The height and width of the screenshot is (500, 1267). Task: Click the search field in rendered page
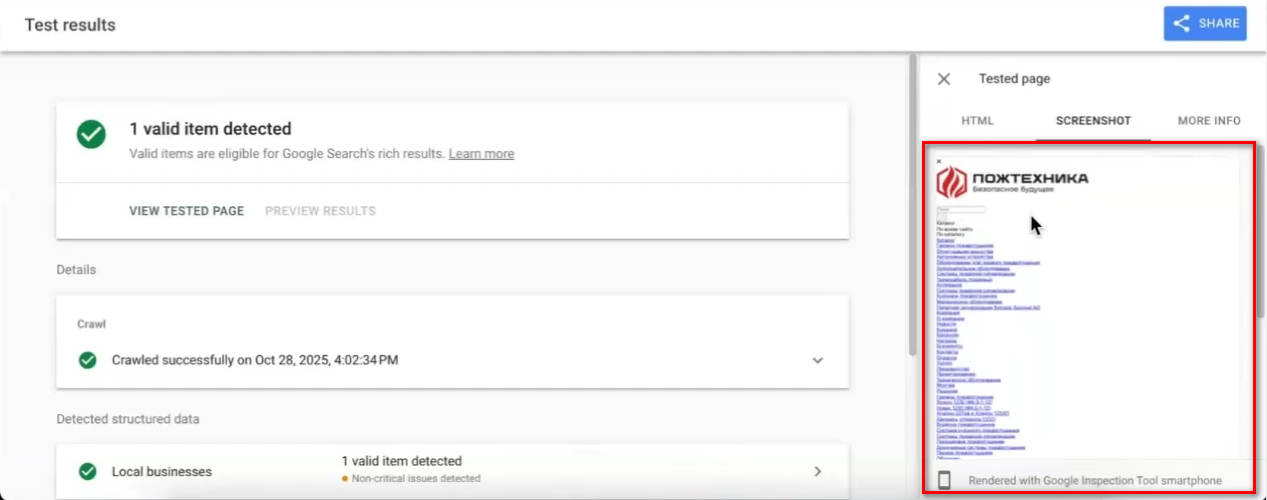(961, 210)
